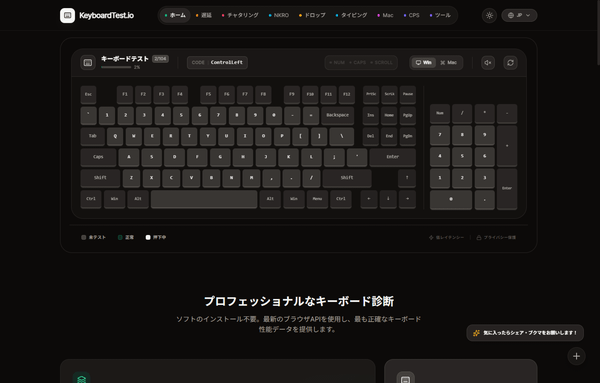Click the 2% test progress bar
600x383 pixels.
[116, 67]
